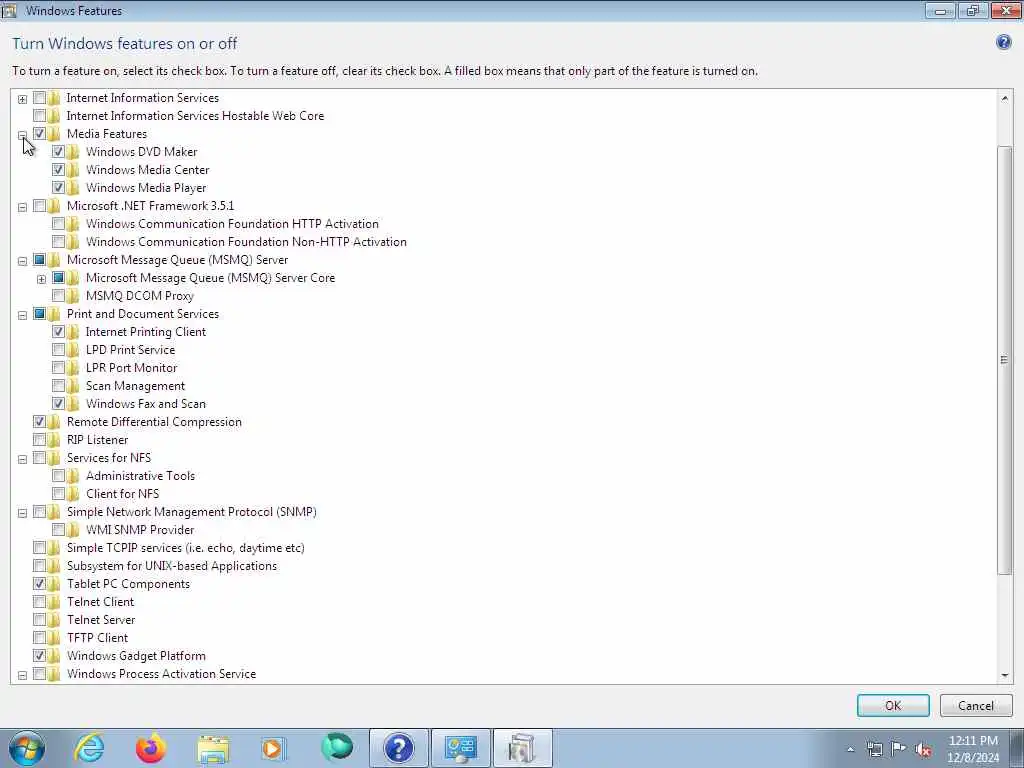The image size is (1024, 768).
Task: Click folder icon beside Scan Management
Action: (73, 386)
